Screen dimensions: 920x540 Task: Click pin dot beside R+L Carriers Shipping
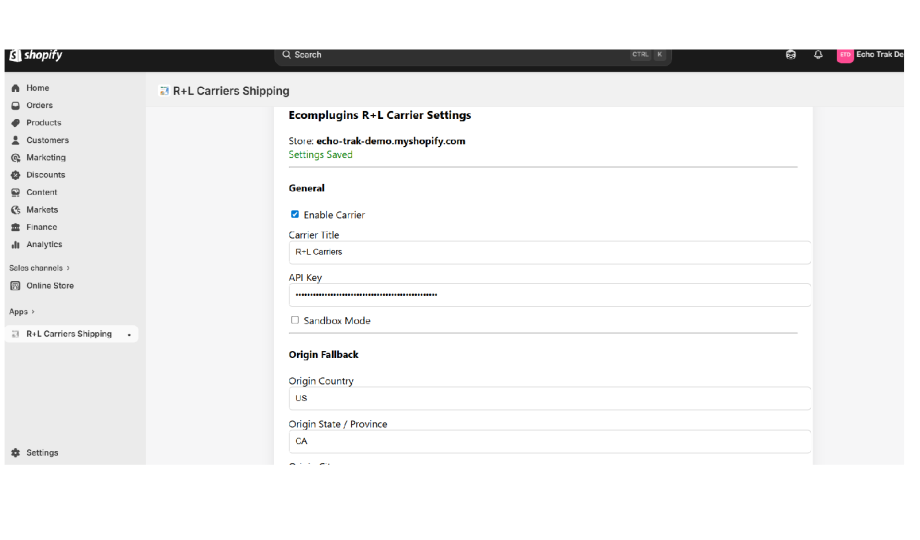pos(129,335)
